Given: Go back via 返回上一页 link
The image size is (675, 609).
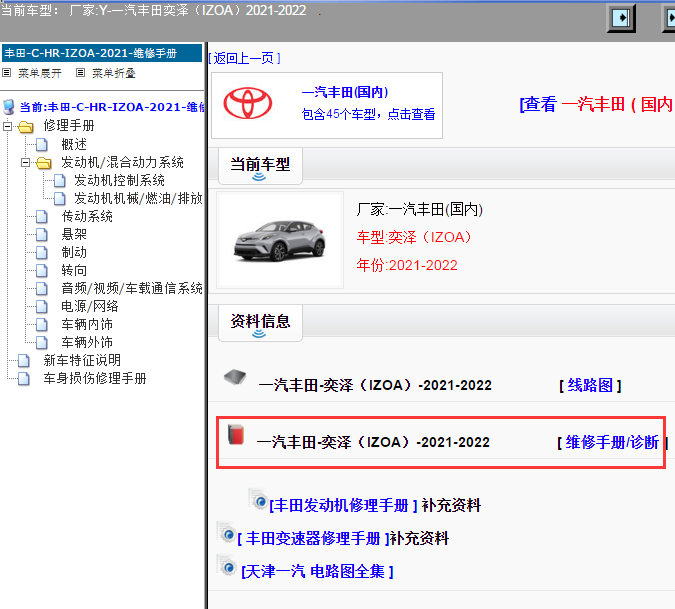Looking at the screenshot, I should (x=245, y=58).
